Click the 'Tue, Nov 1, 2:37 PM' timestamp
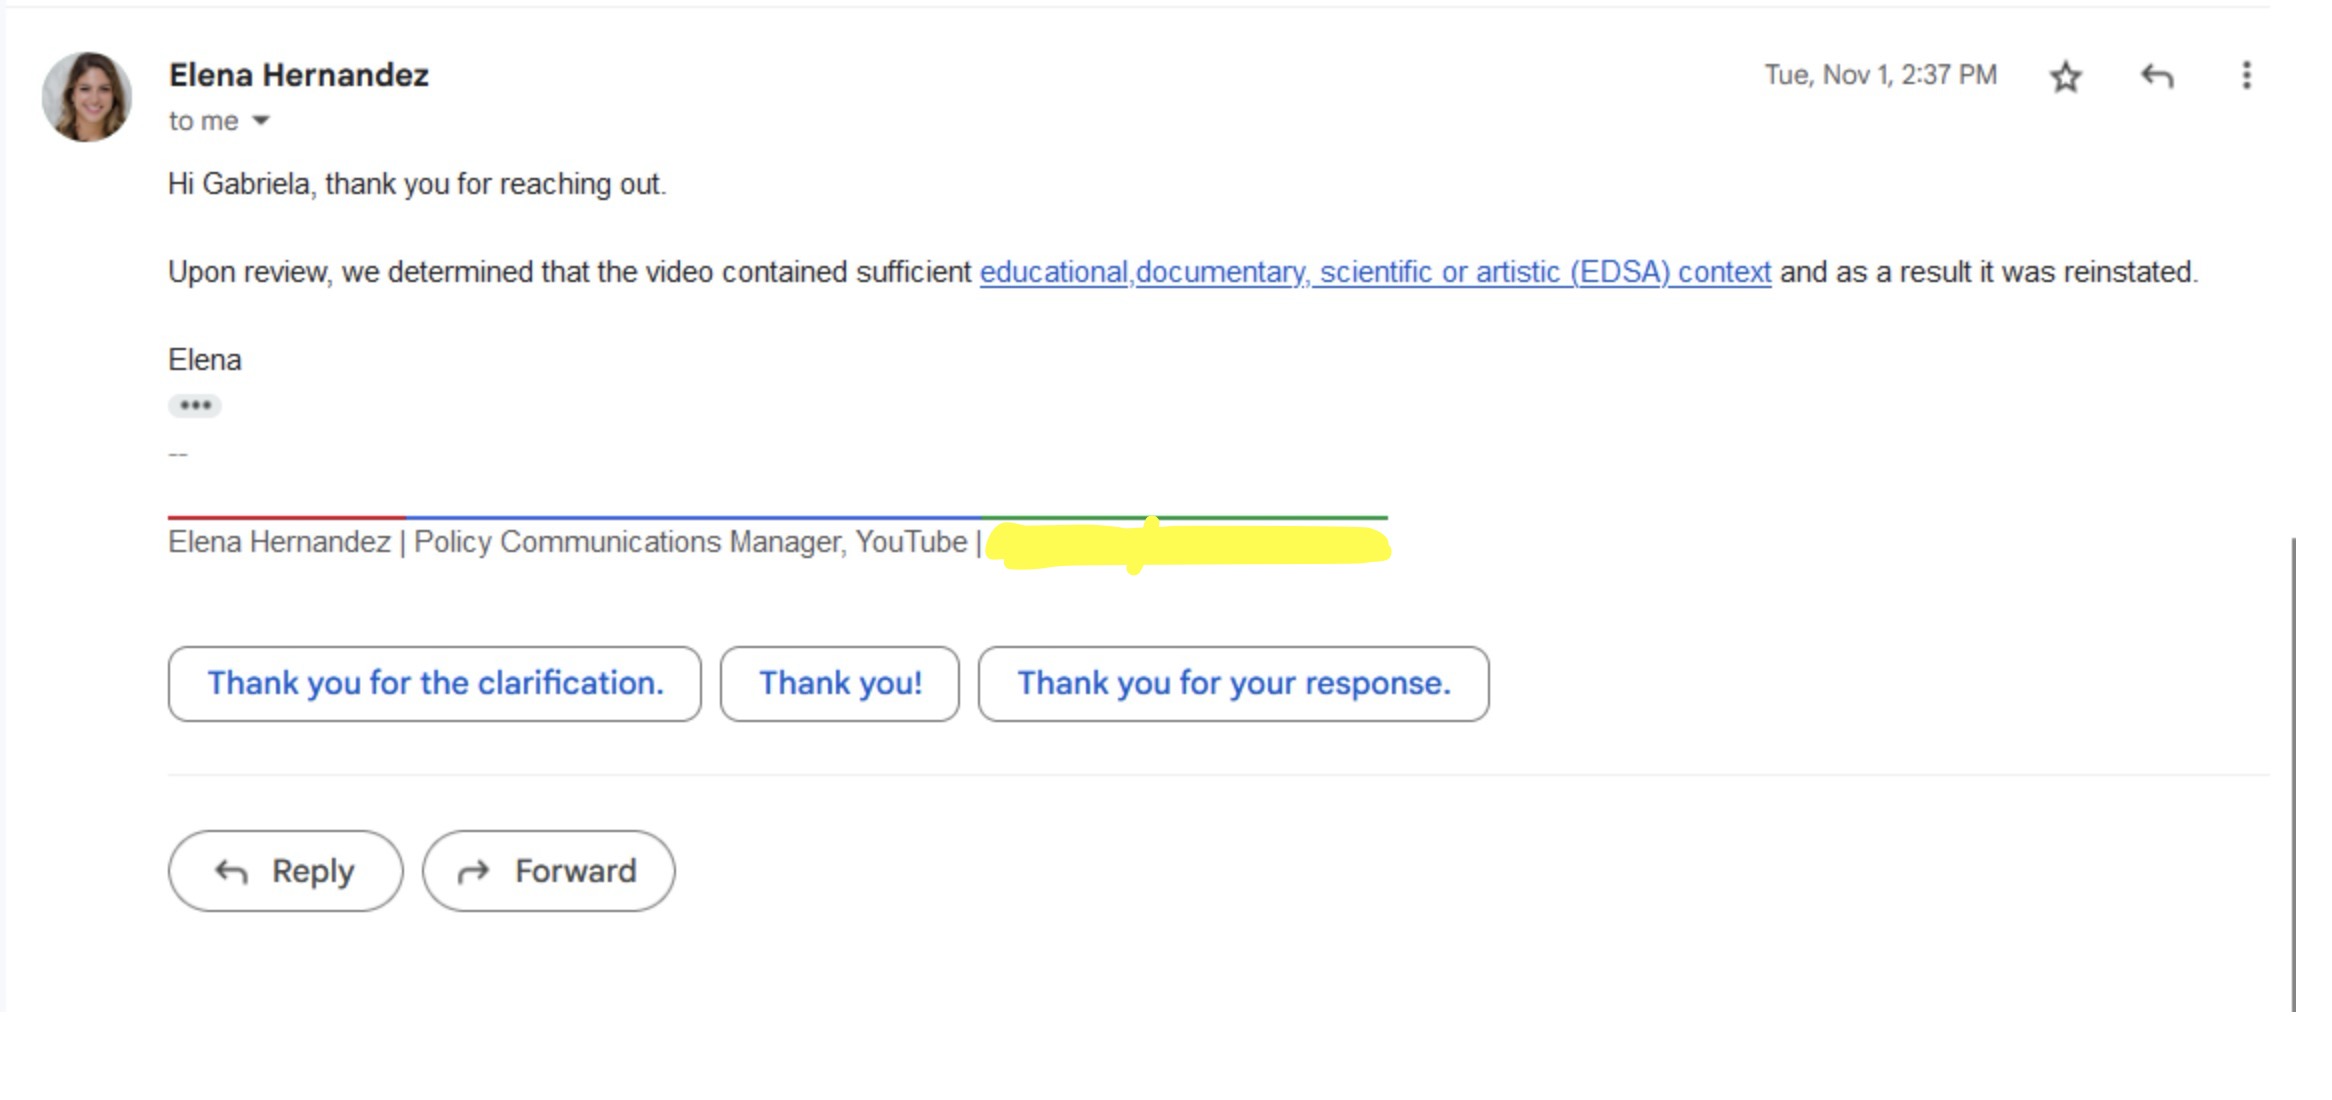The image size is (2332, 1100). tap(1879, 75)
